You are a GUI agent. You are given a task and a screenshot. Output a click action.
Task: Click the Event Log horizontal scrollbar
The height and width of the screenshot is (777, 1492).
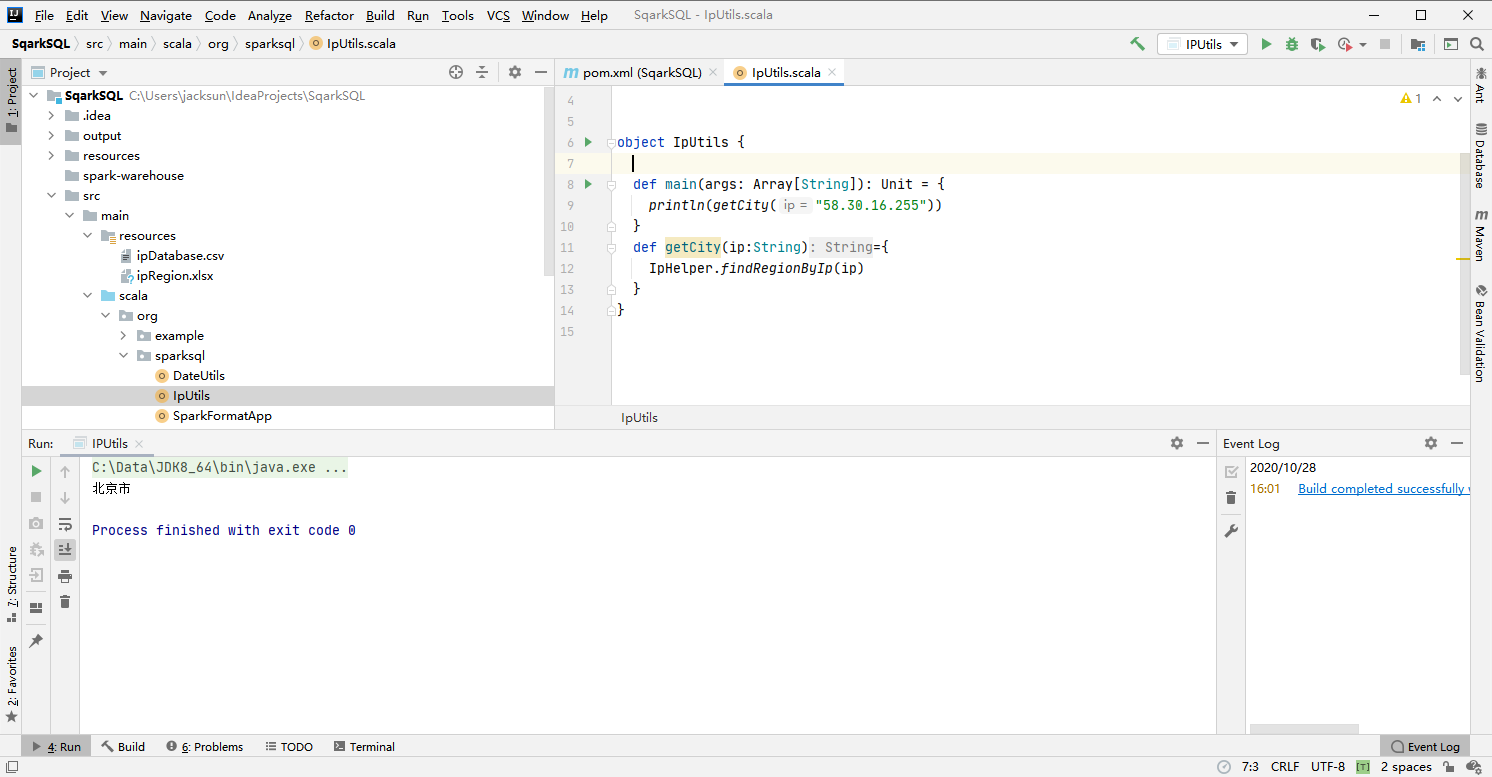point(1304,729)
